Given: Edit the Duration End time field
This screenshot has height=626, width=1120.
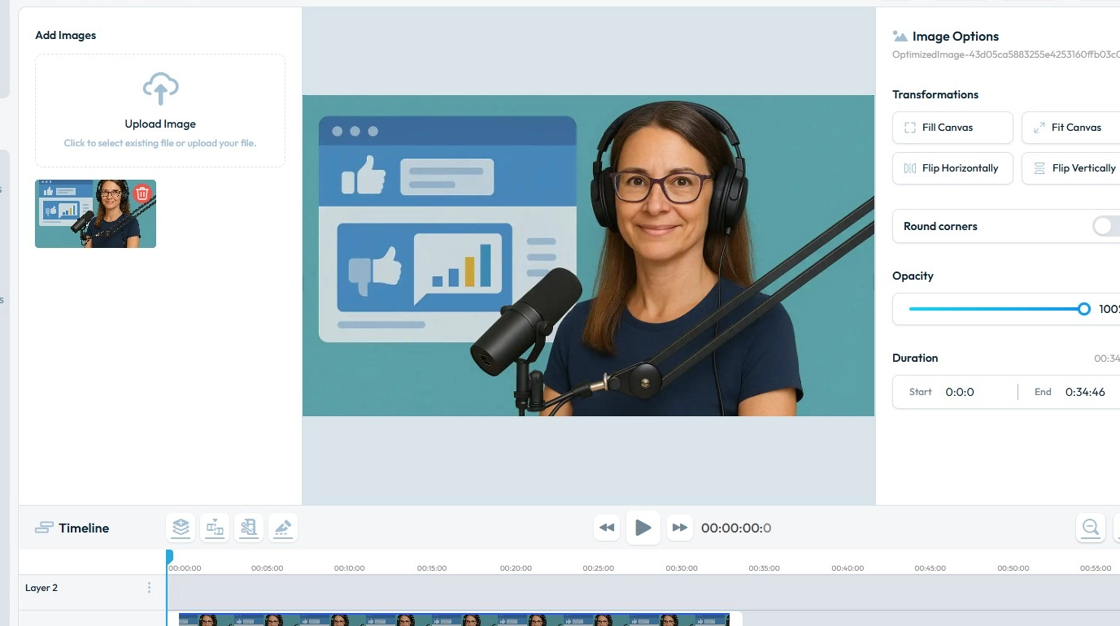Looking at the screenshot, I should click(1085, 392).
